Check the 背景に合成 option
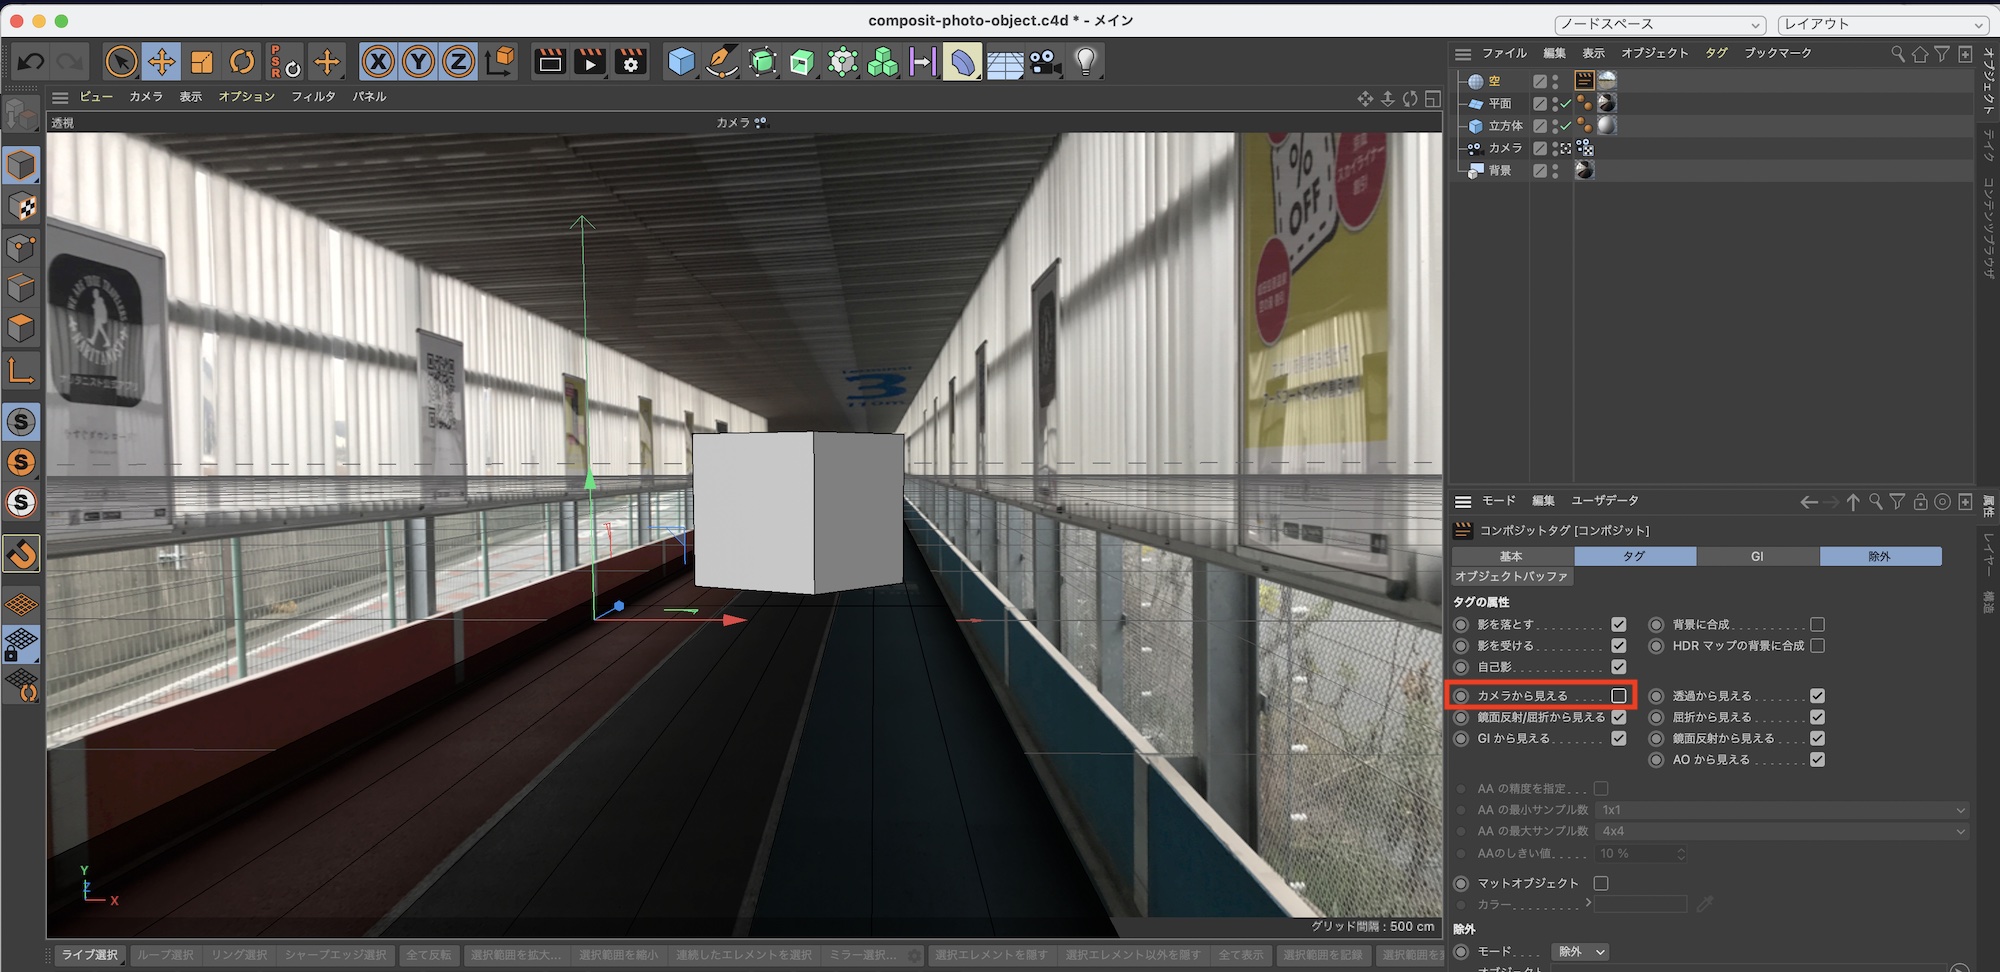2000x972 pixels. tap(1817, 625)
